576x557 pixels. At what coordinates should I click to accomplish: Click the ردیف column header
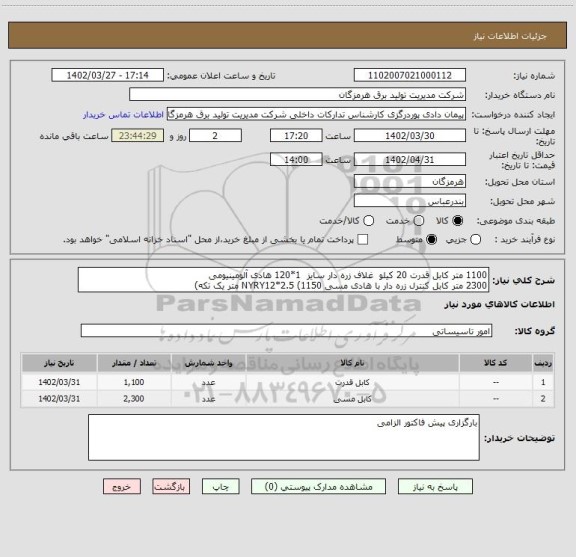[543, 363]
